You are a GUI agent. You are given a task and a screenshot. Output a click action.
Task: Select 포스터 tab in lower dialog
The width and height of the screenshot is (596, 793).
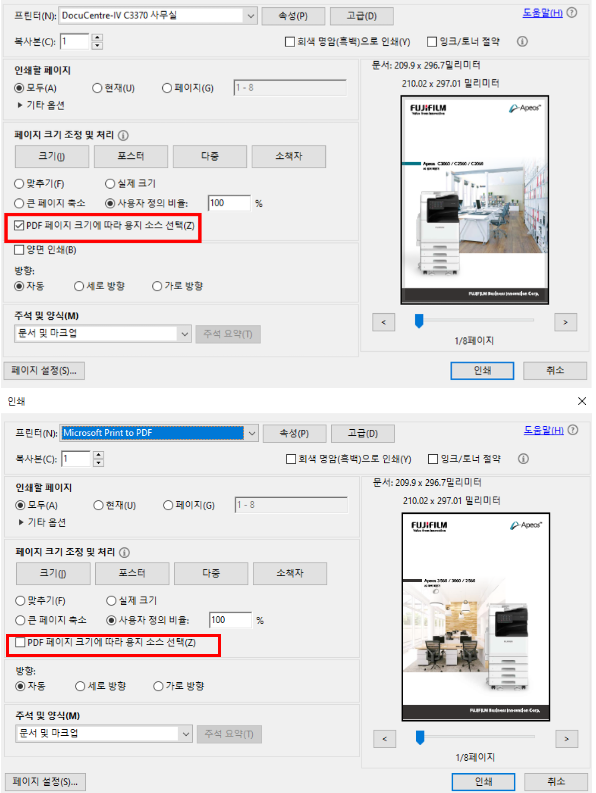[132, 574]
